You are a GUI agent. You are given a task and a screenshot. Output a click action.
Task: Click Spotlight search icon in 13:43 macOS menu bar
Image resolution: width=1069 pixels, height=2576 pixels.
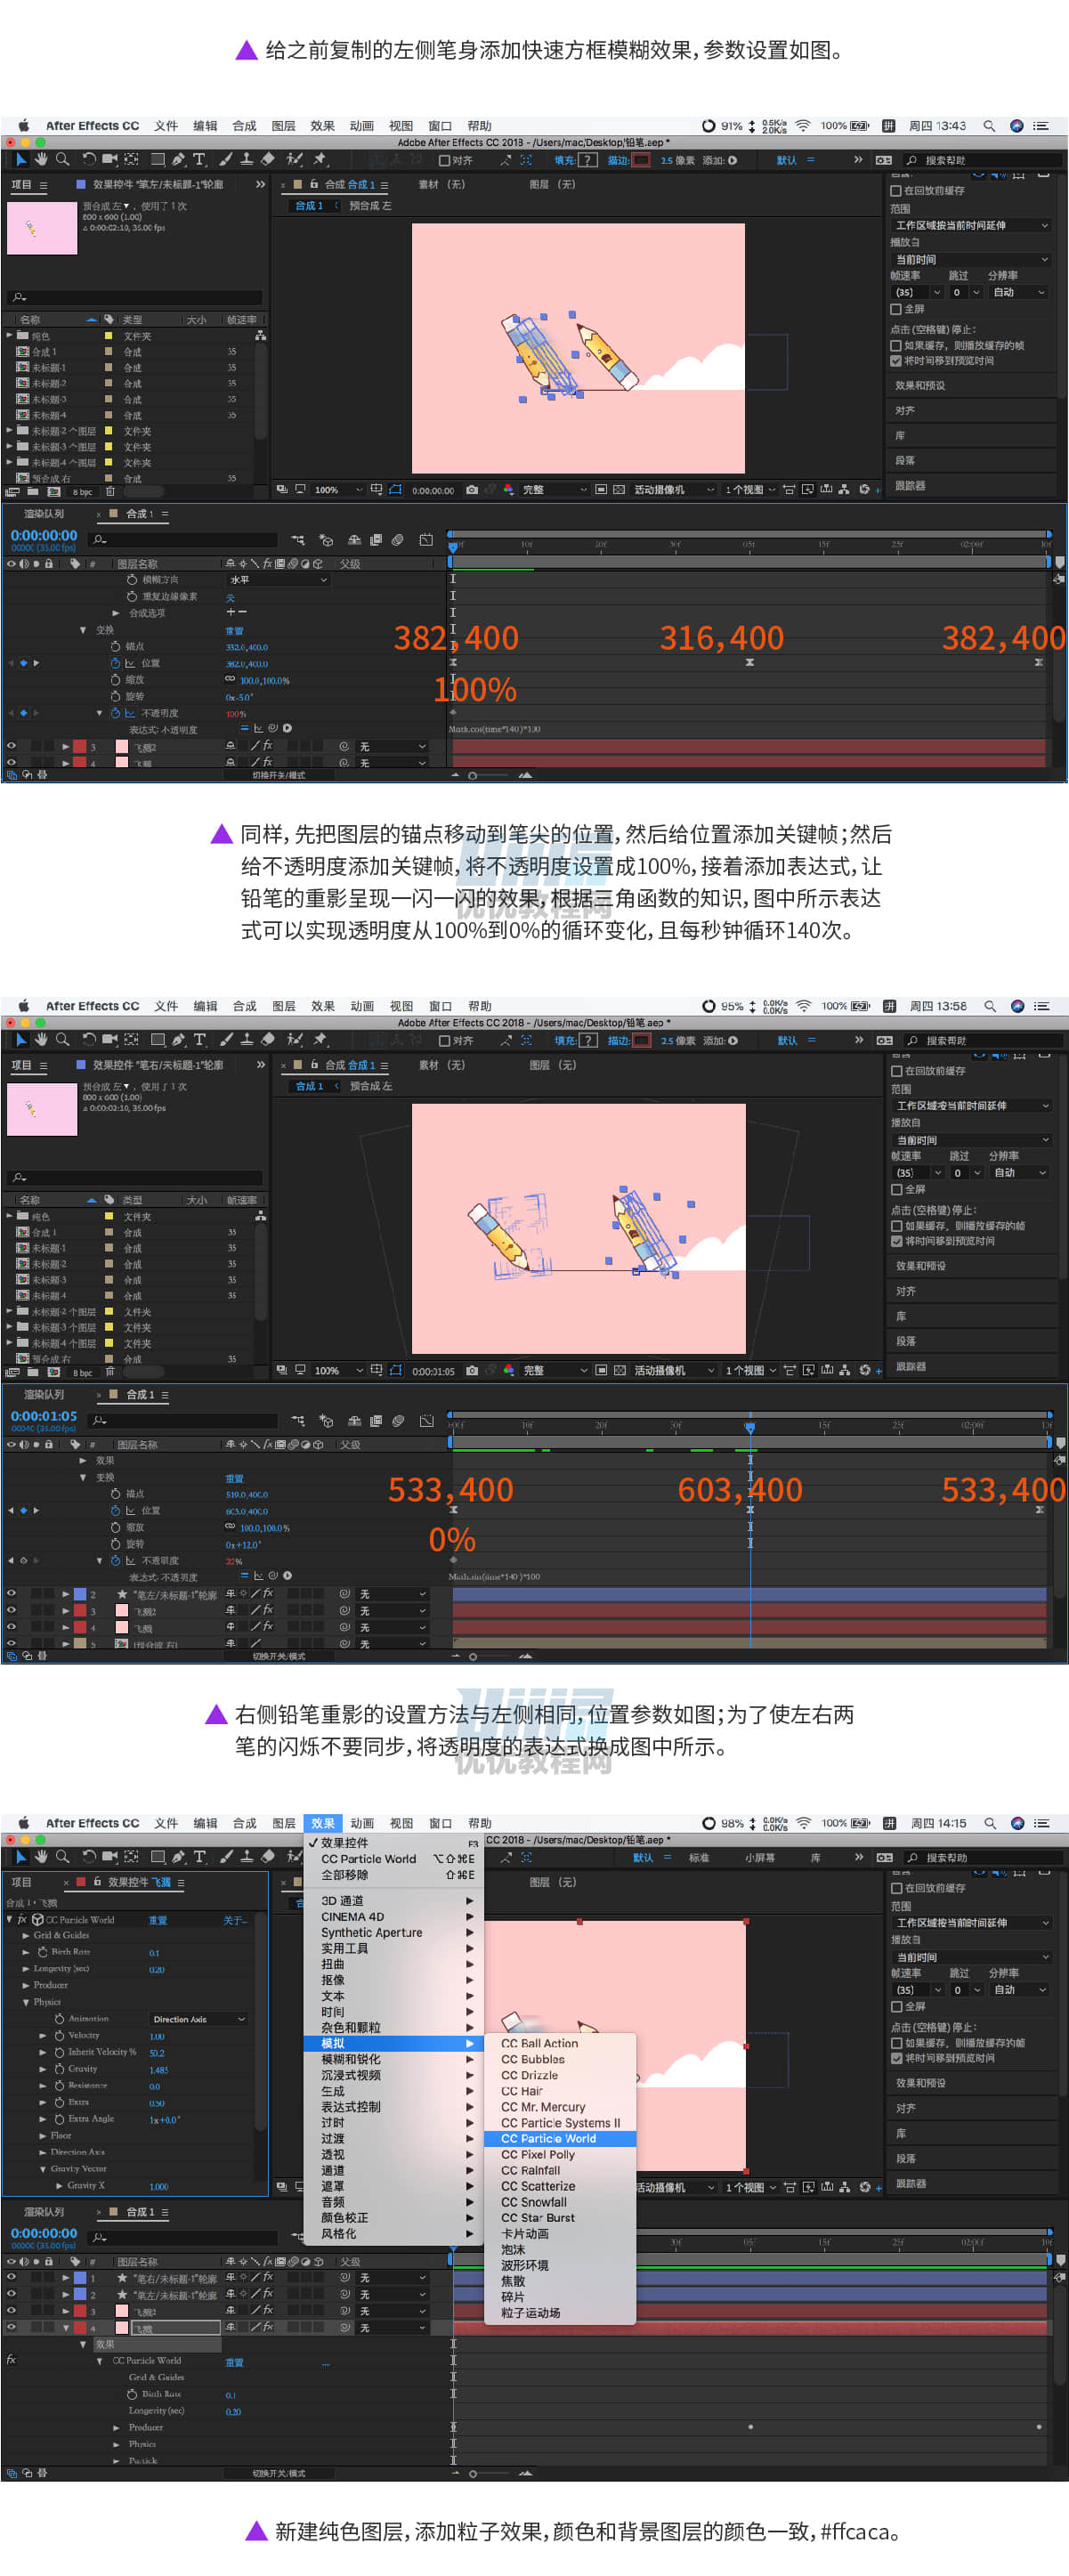(988, 126)
